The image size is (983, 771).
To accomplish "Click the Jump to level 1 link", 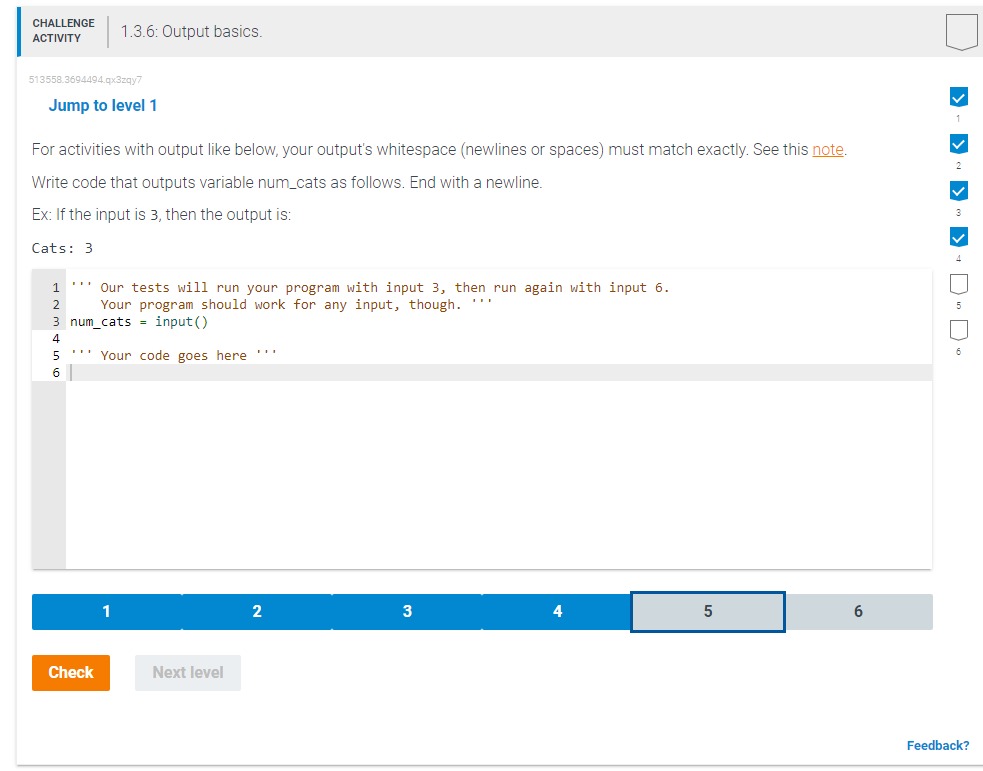I will coord(103,105).
